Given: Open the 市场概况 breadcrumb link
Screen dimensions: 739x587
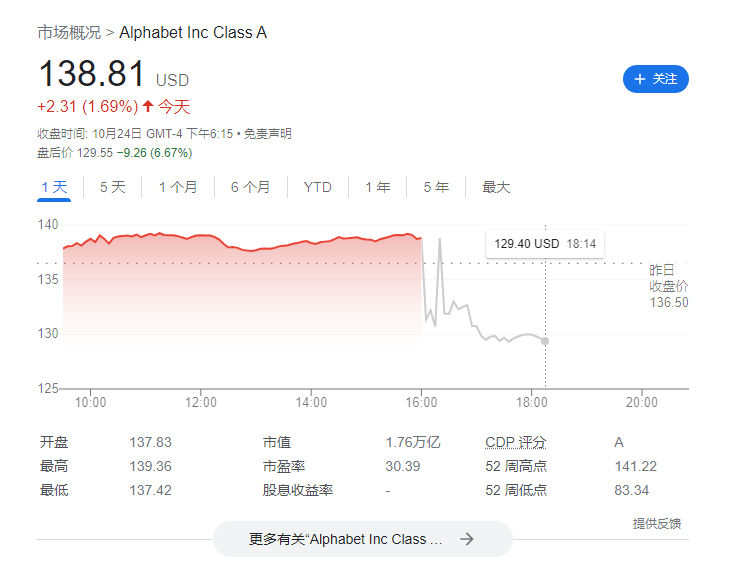Looking at the screenshot, I should (x=69, y=33).
